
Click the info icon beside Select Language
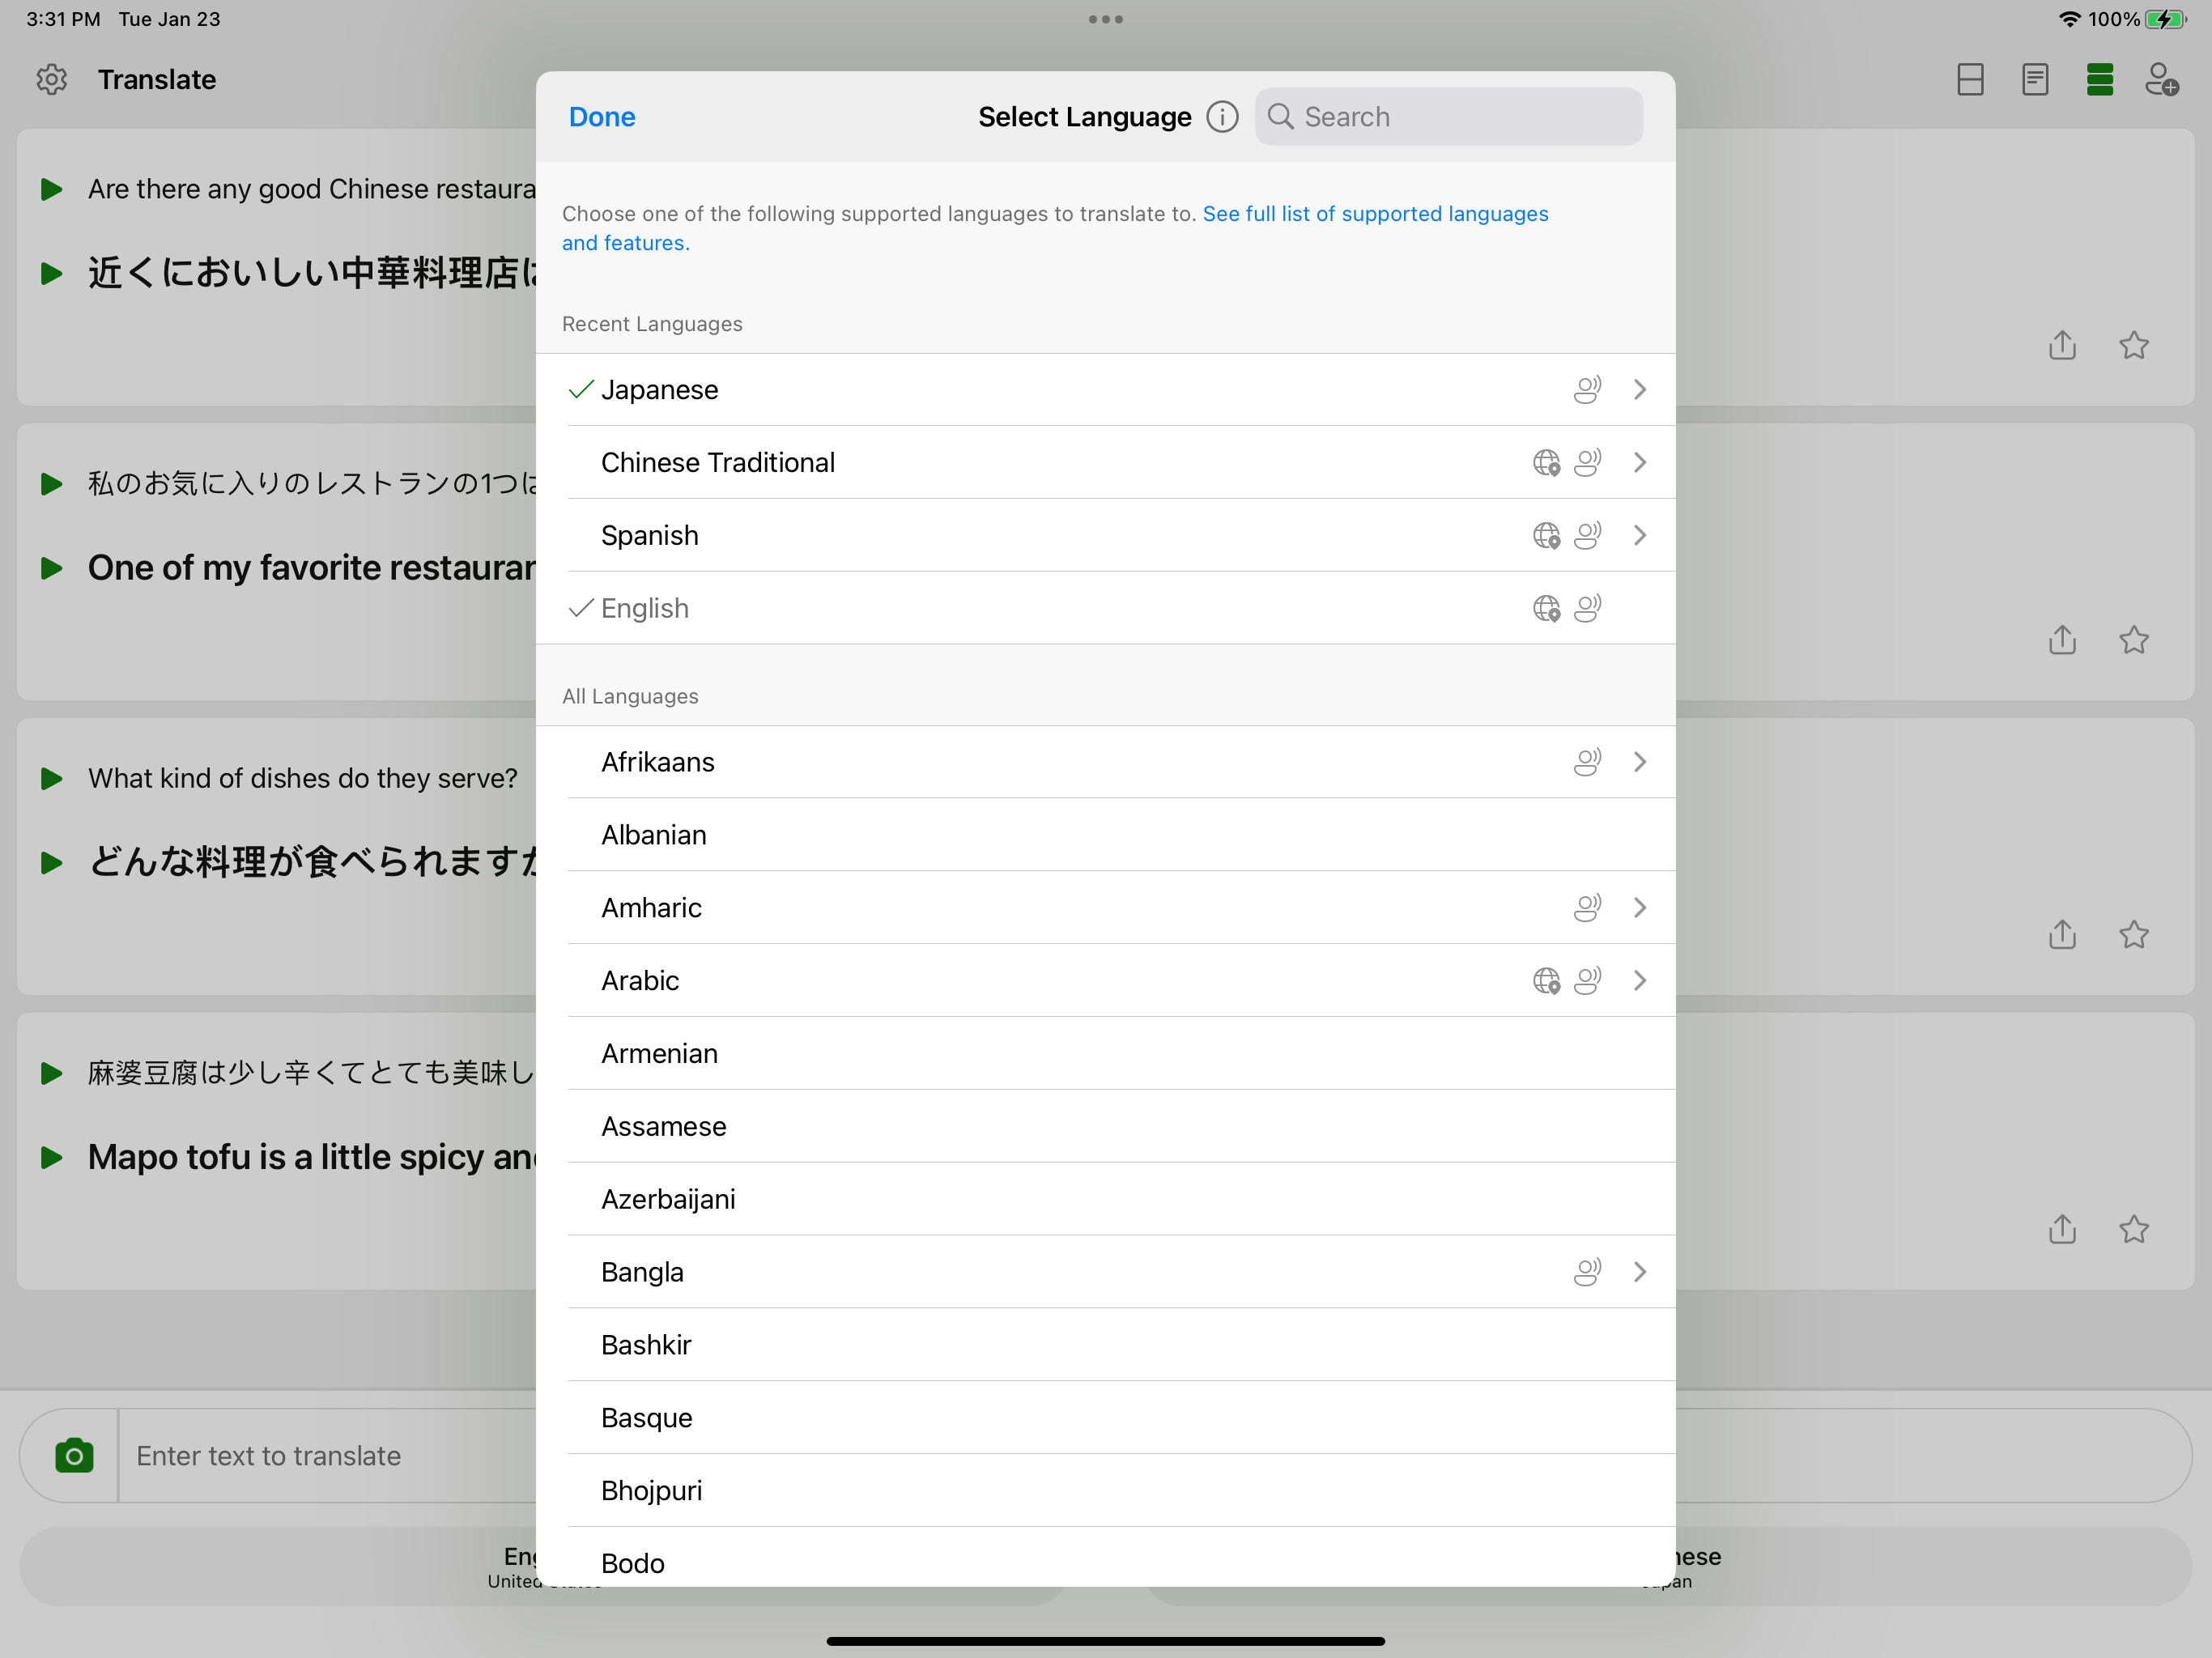tap(1221, 117)
